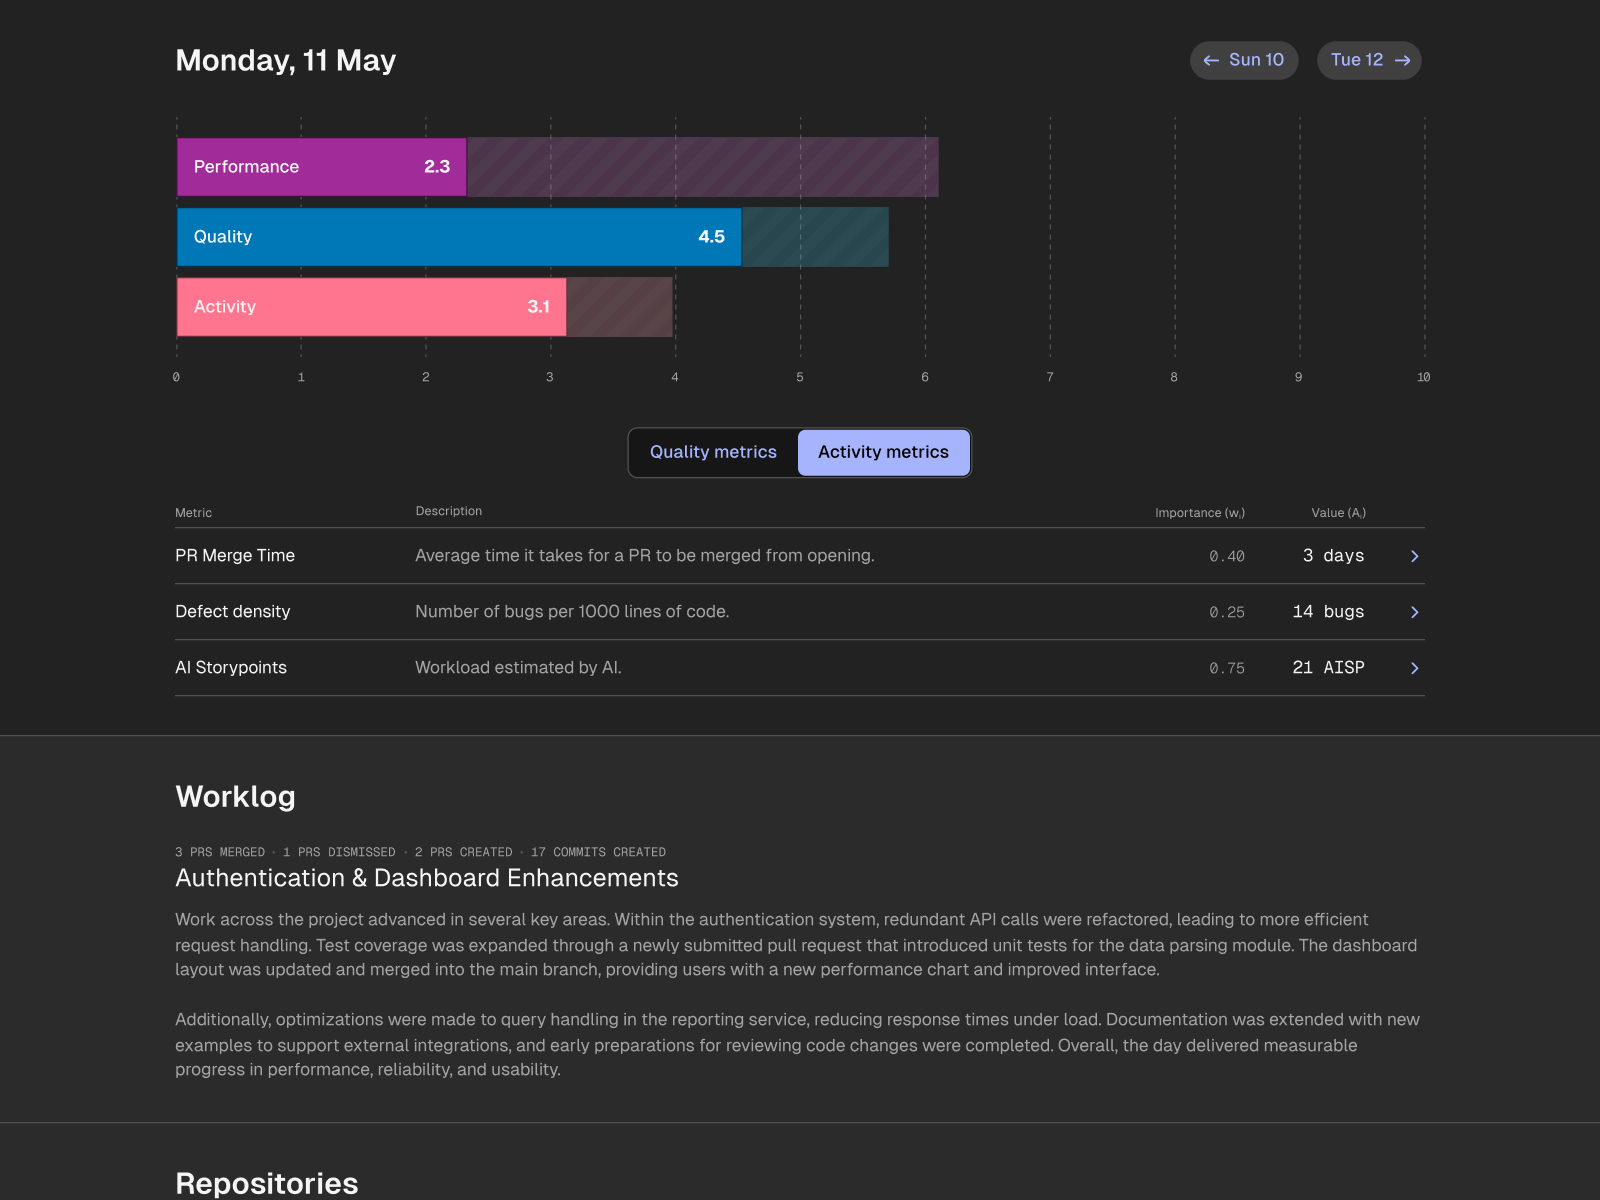
Task: Click the hatched Quality target bar
Action: point(815,237)
